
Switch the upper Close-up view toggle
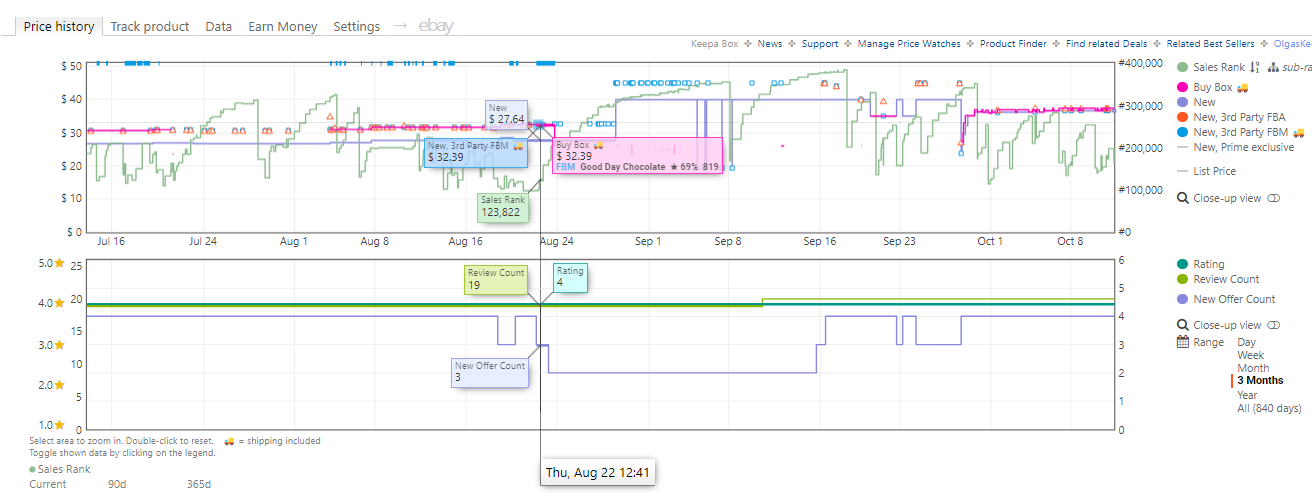[1274, 198]
